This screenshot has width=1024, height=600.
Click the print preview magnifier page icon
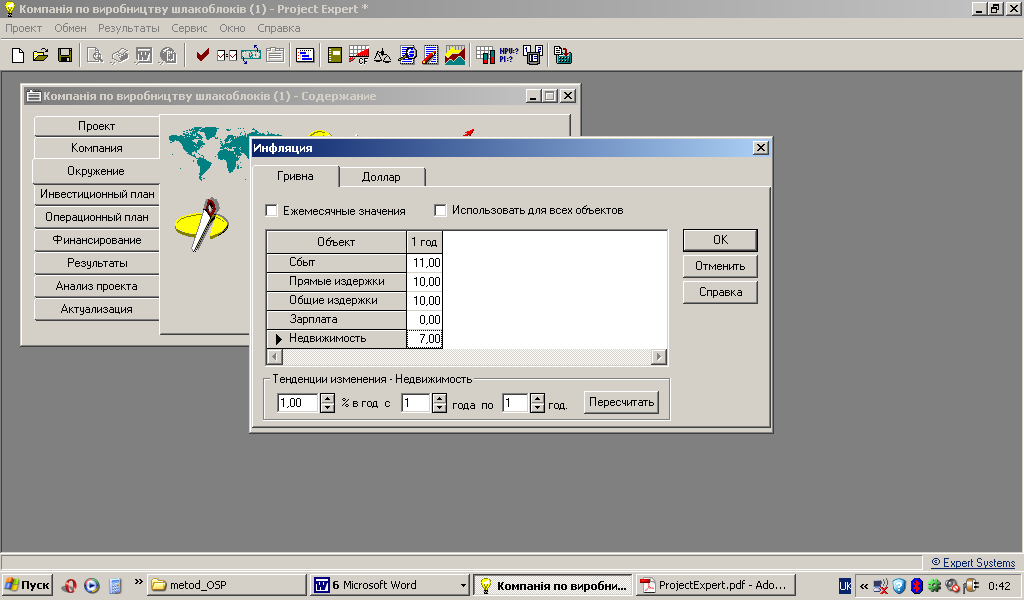(x=95, y=55)
